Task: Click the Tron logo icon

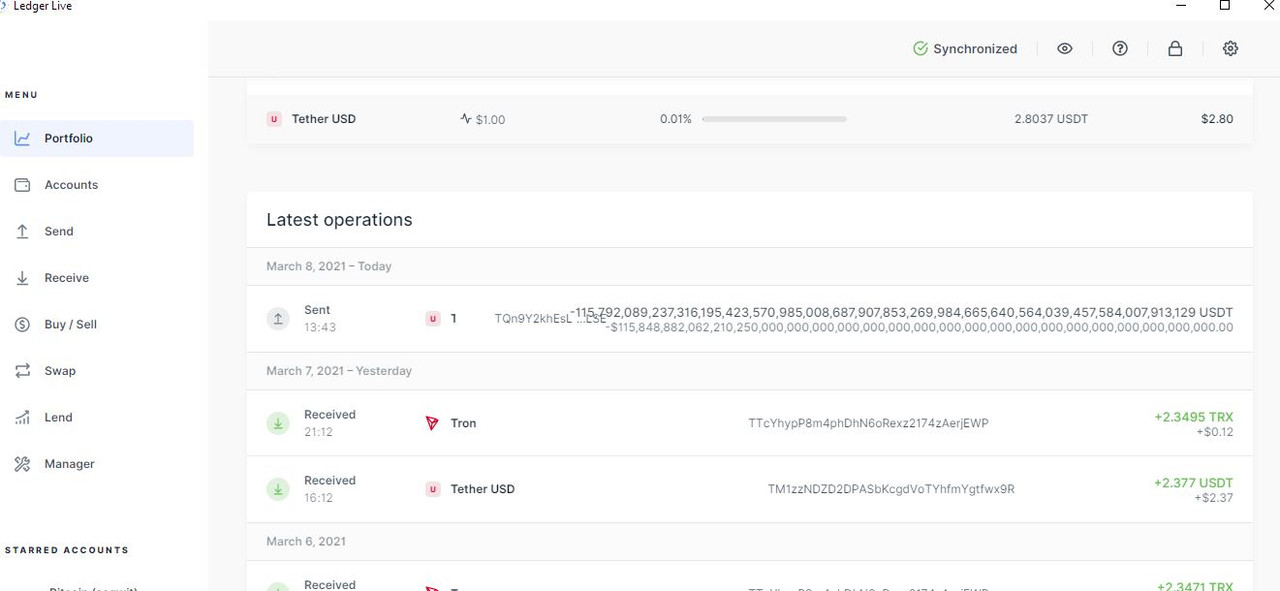Action: click(x=432, y=423)
